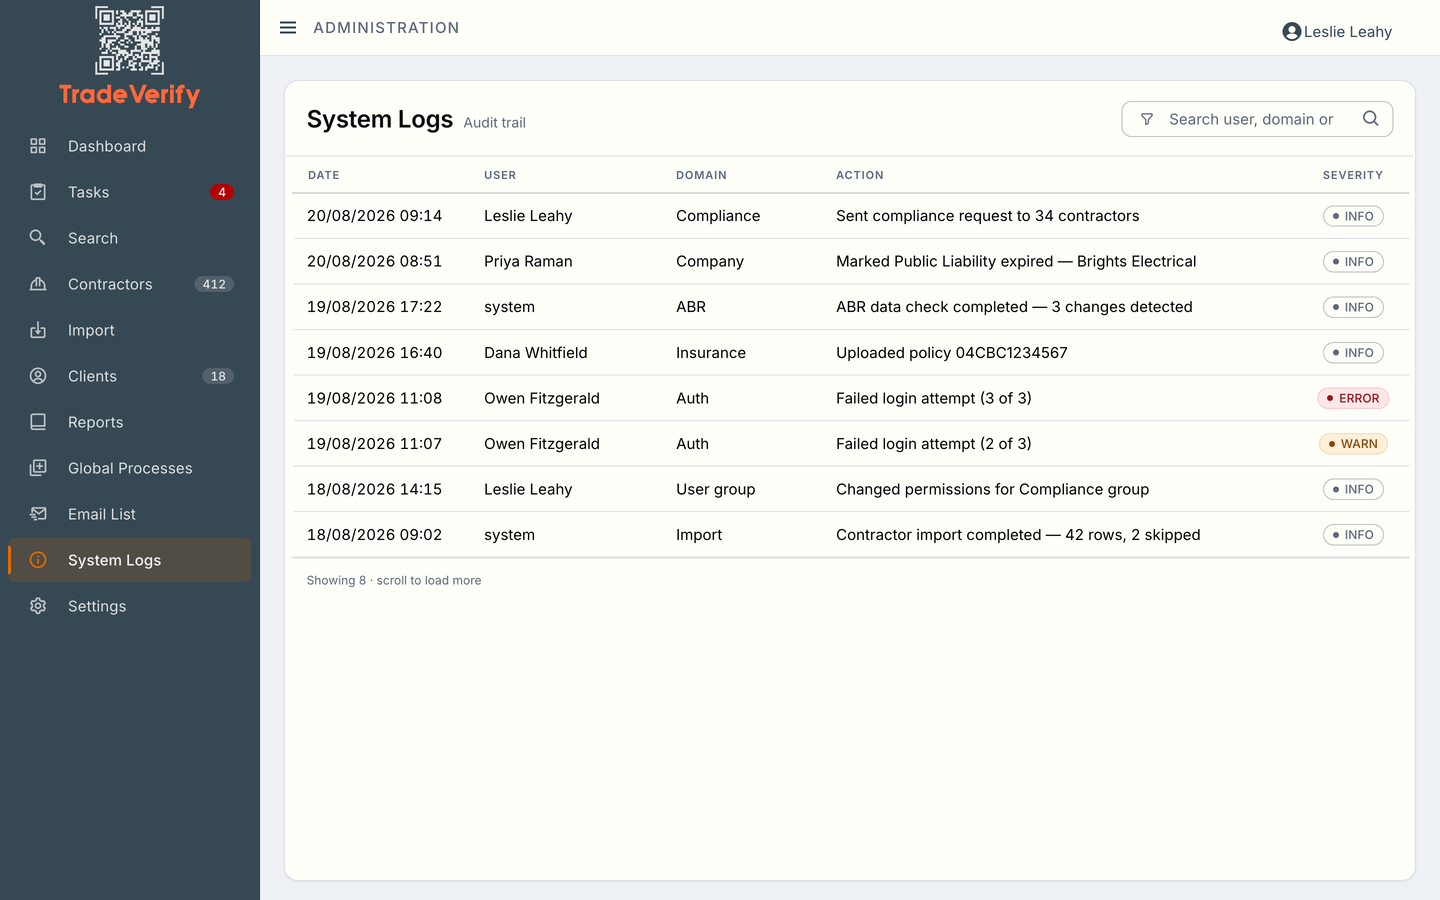Sort by the ACTION column header
Image resolution: width=1440 pixels, height=900 pixels.
(x=860, y=175)
